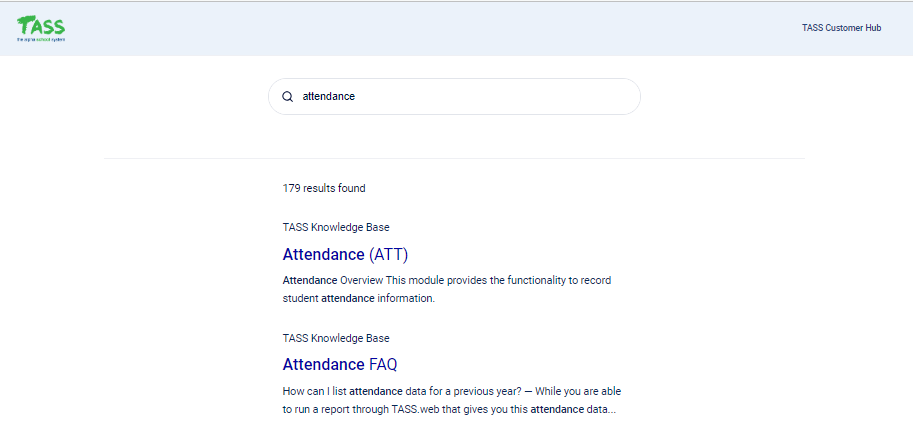Click the TASS logo in the header
The height and width of the screenshot is (433, 913).
40,27
